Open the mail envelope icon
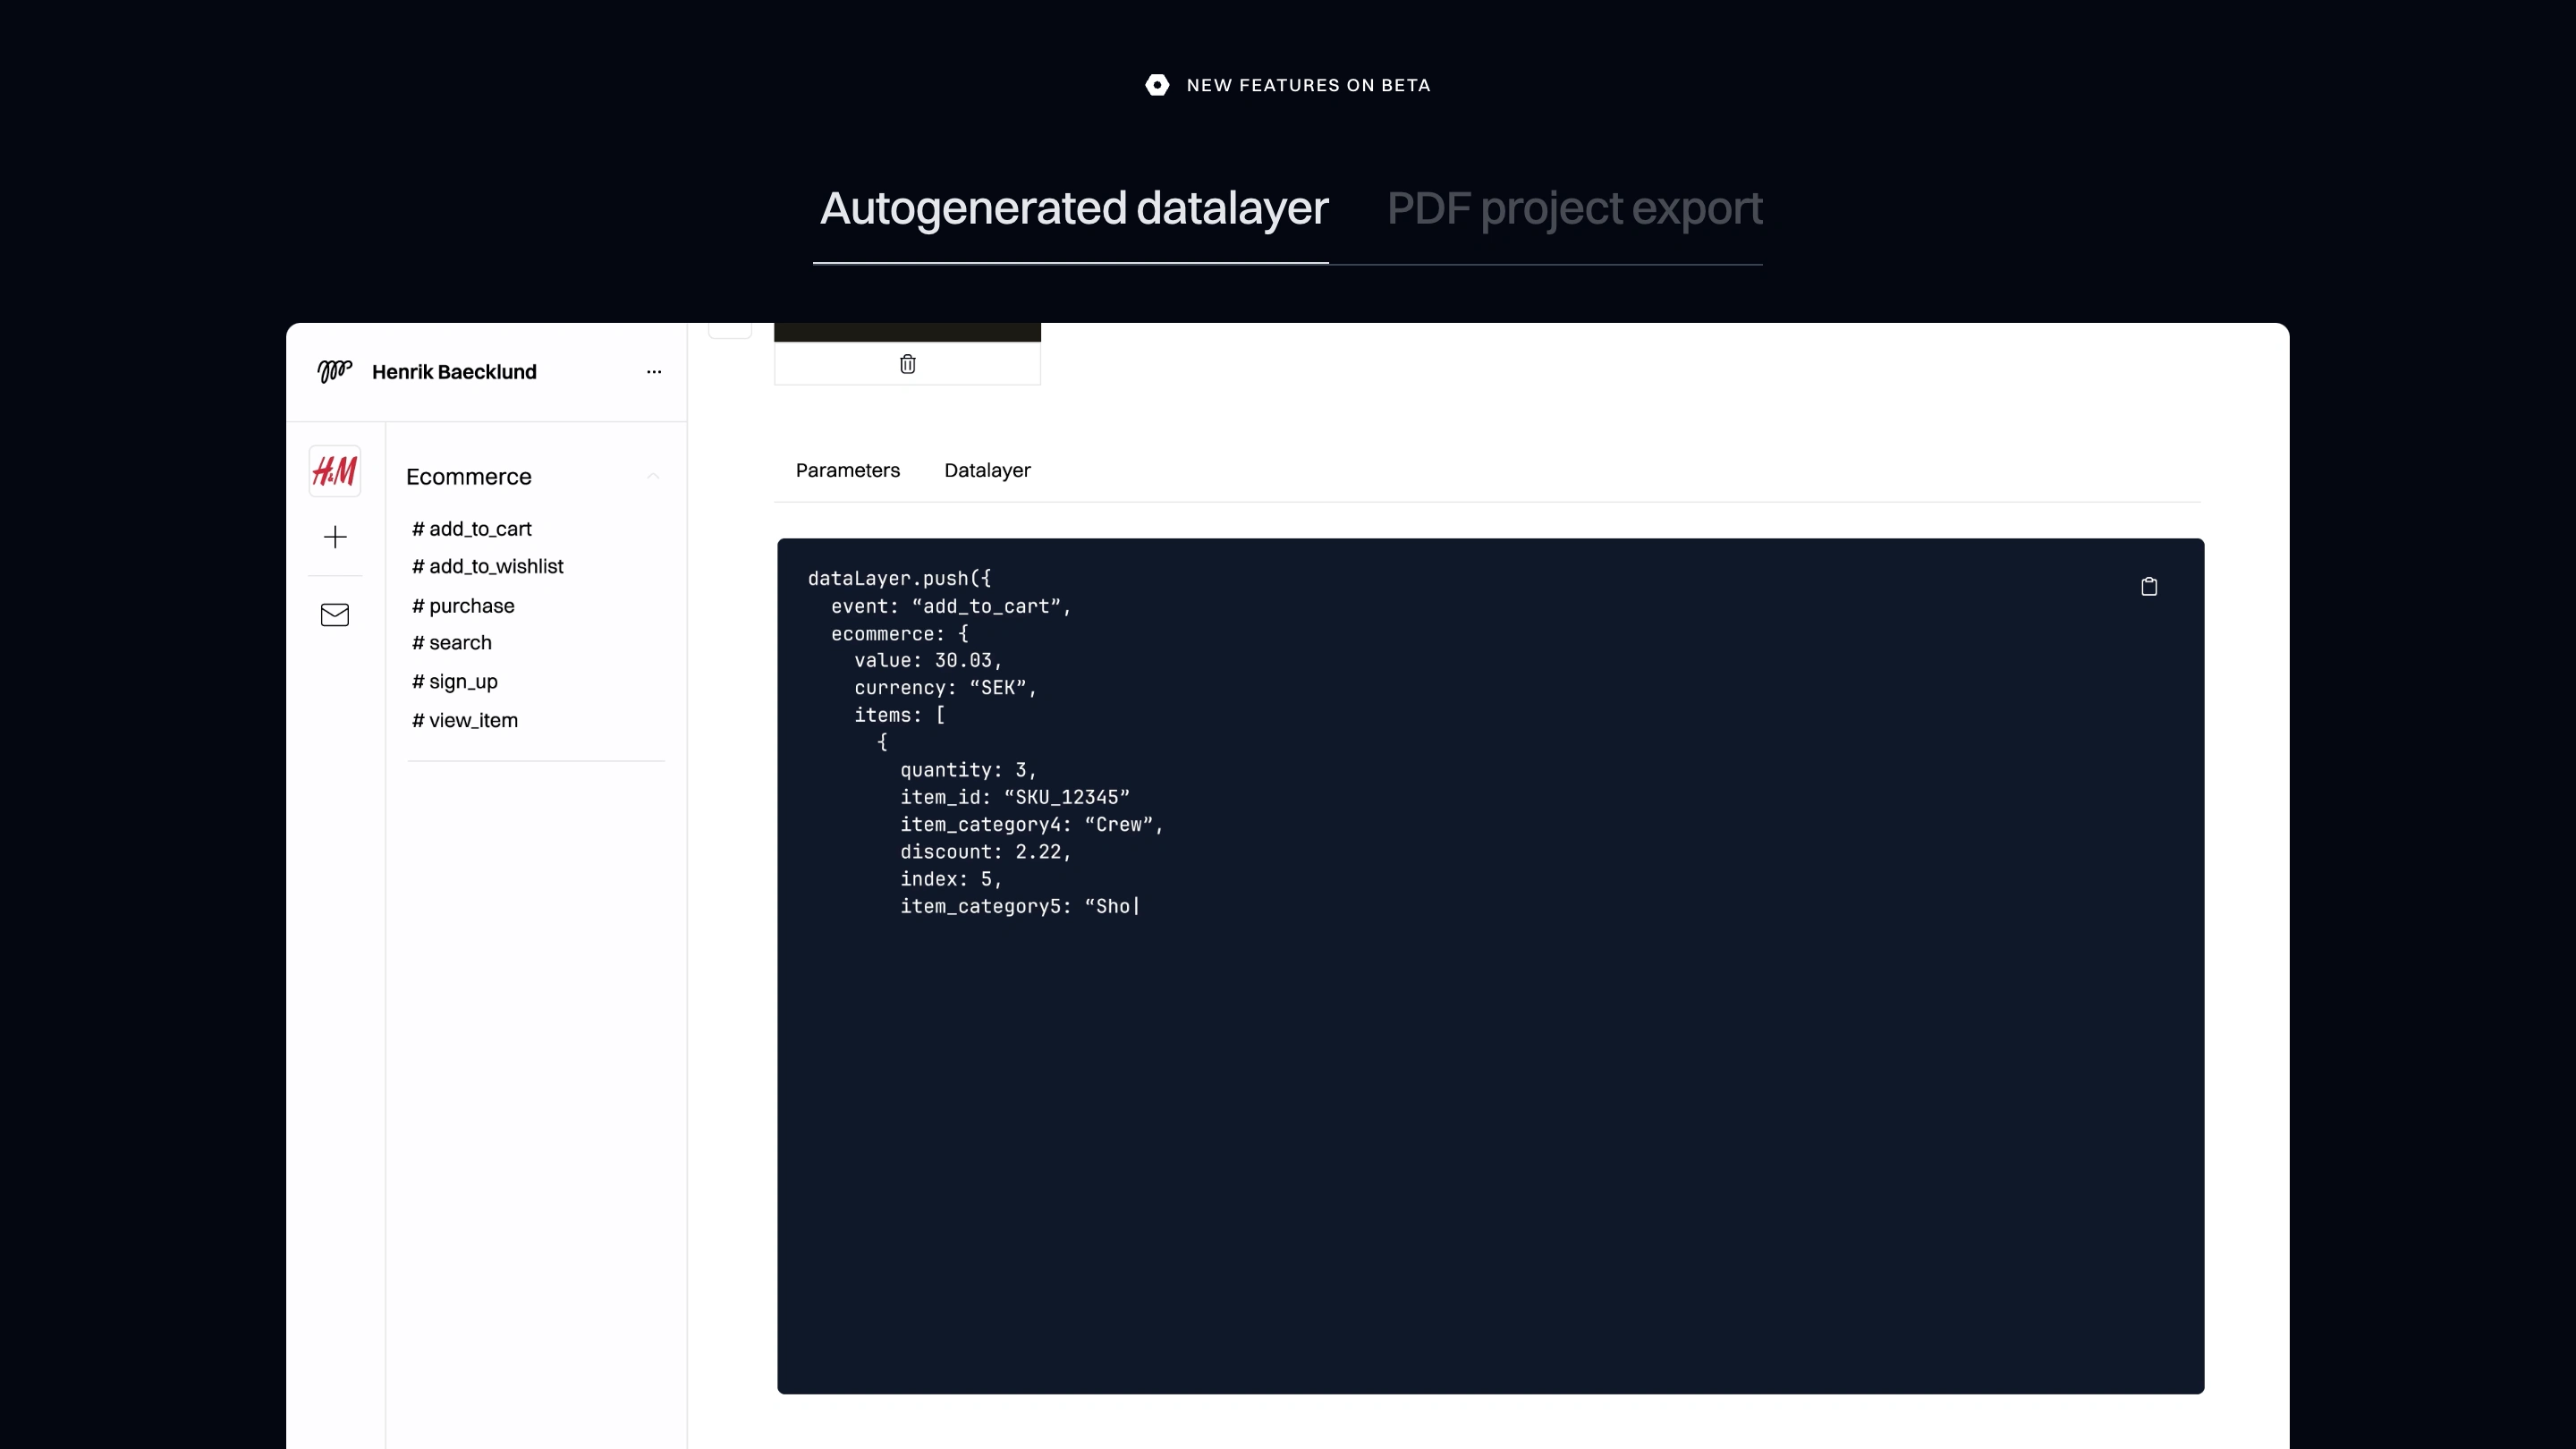This screenshot has height=1449, width=2576. tap(335, 614)
